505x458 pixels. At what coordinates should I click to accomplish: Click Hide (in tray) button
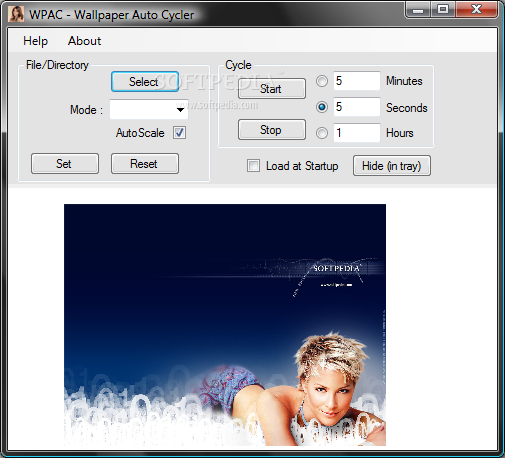pos(392,166)
